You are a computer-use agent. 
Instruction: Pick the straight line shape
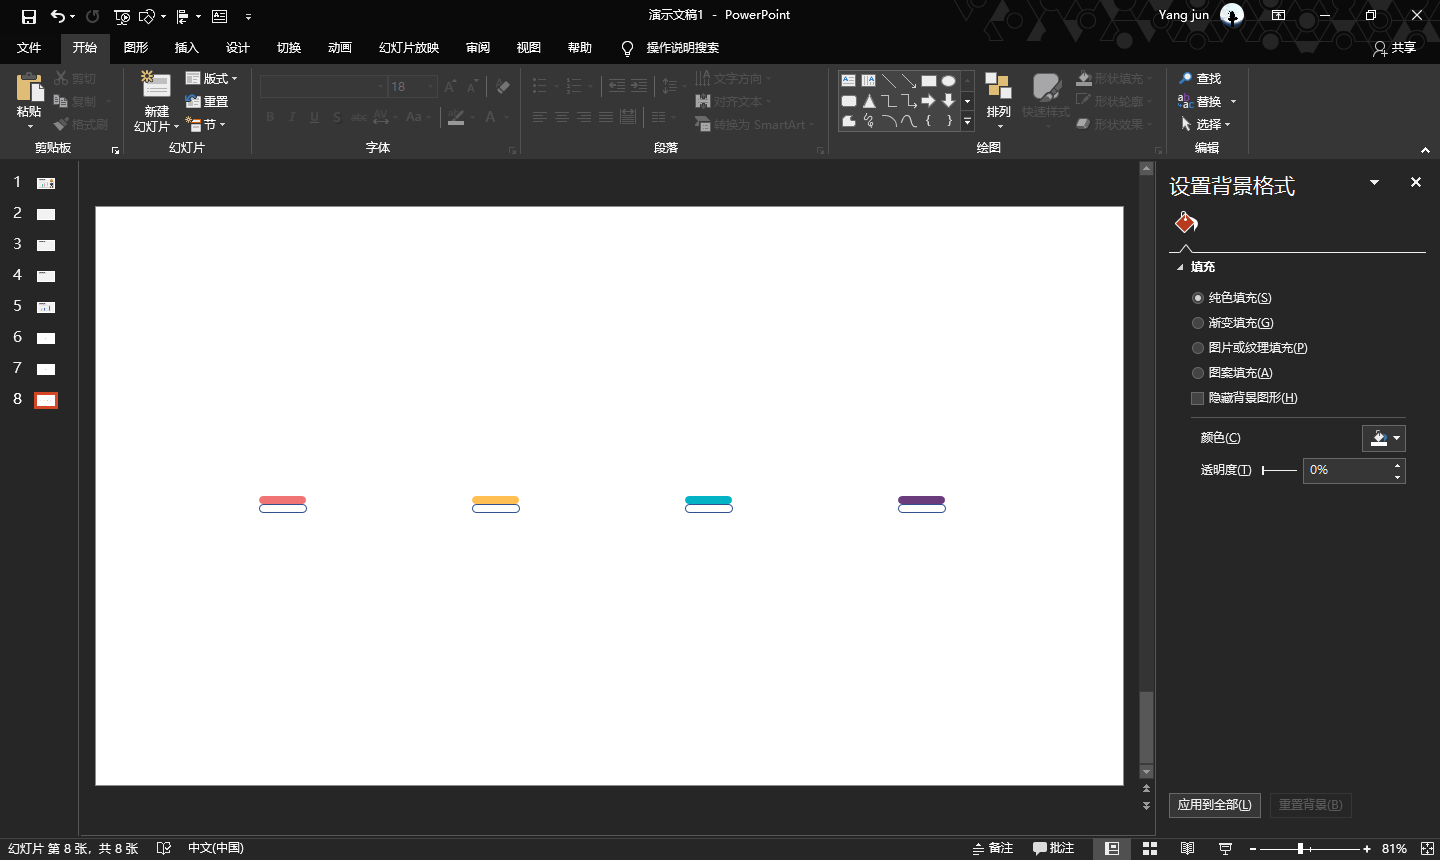(x=888, y=80)
